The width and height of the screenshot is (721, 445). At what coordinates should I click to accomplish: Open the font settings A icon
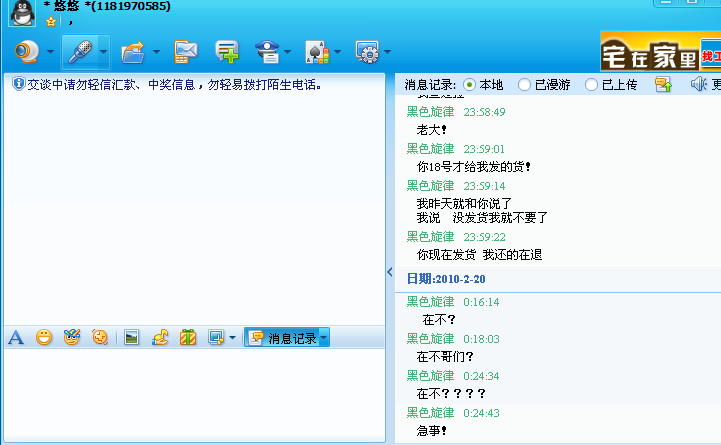[x=16, y=337]
